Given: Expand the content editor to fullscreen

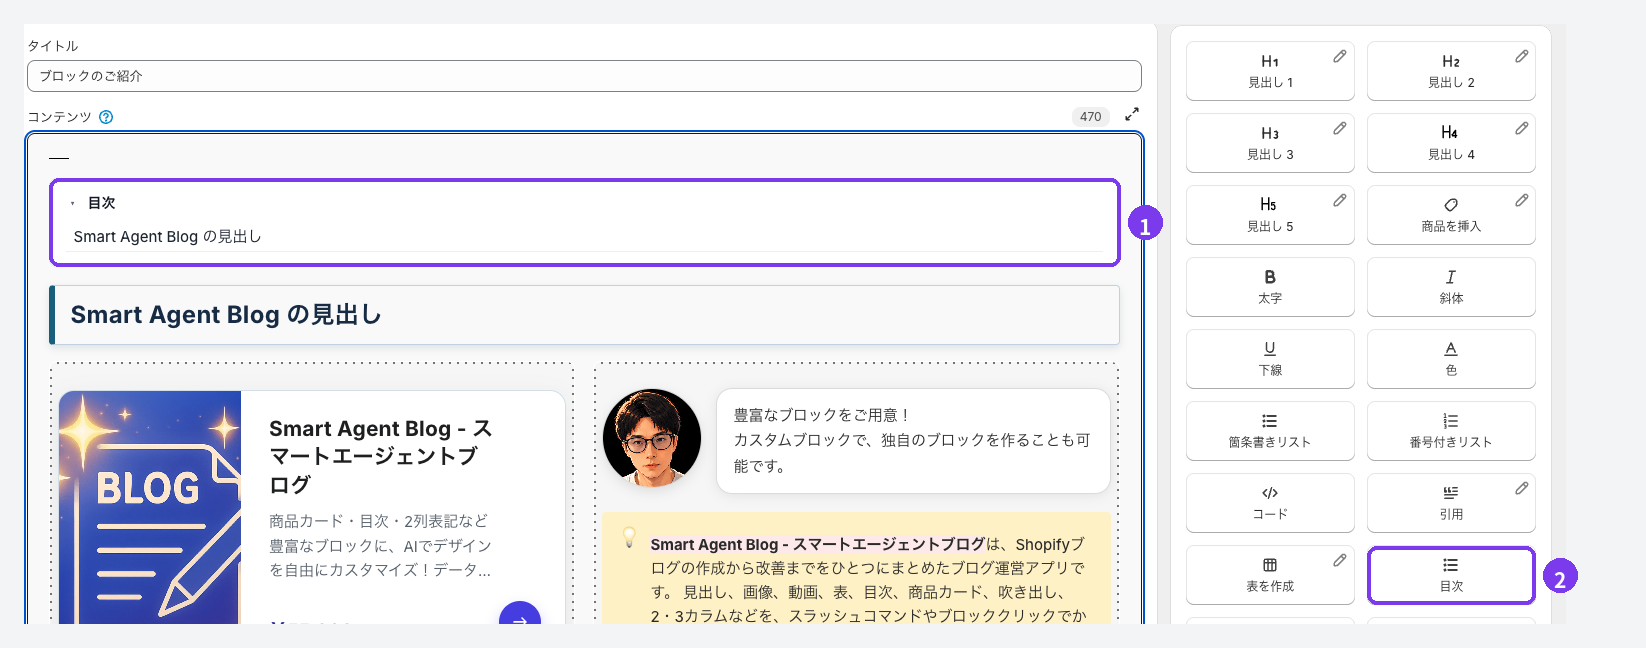Looking at the screenshot, I should coord(1132,114).
